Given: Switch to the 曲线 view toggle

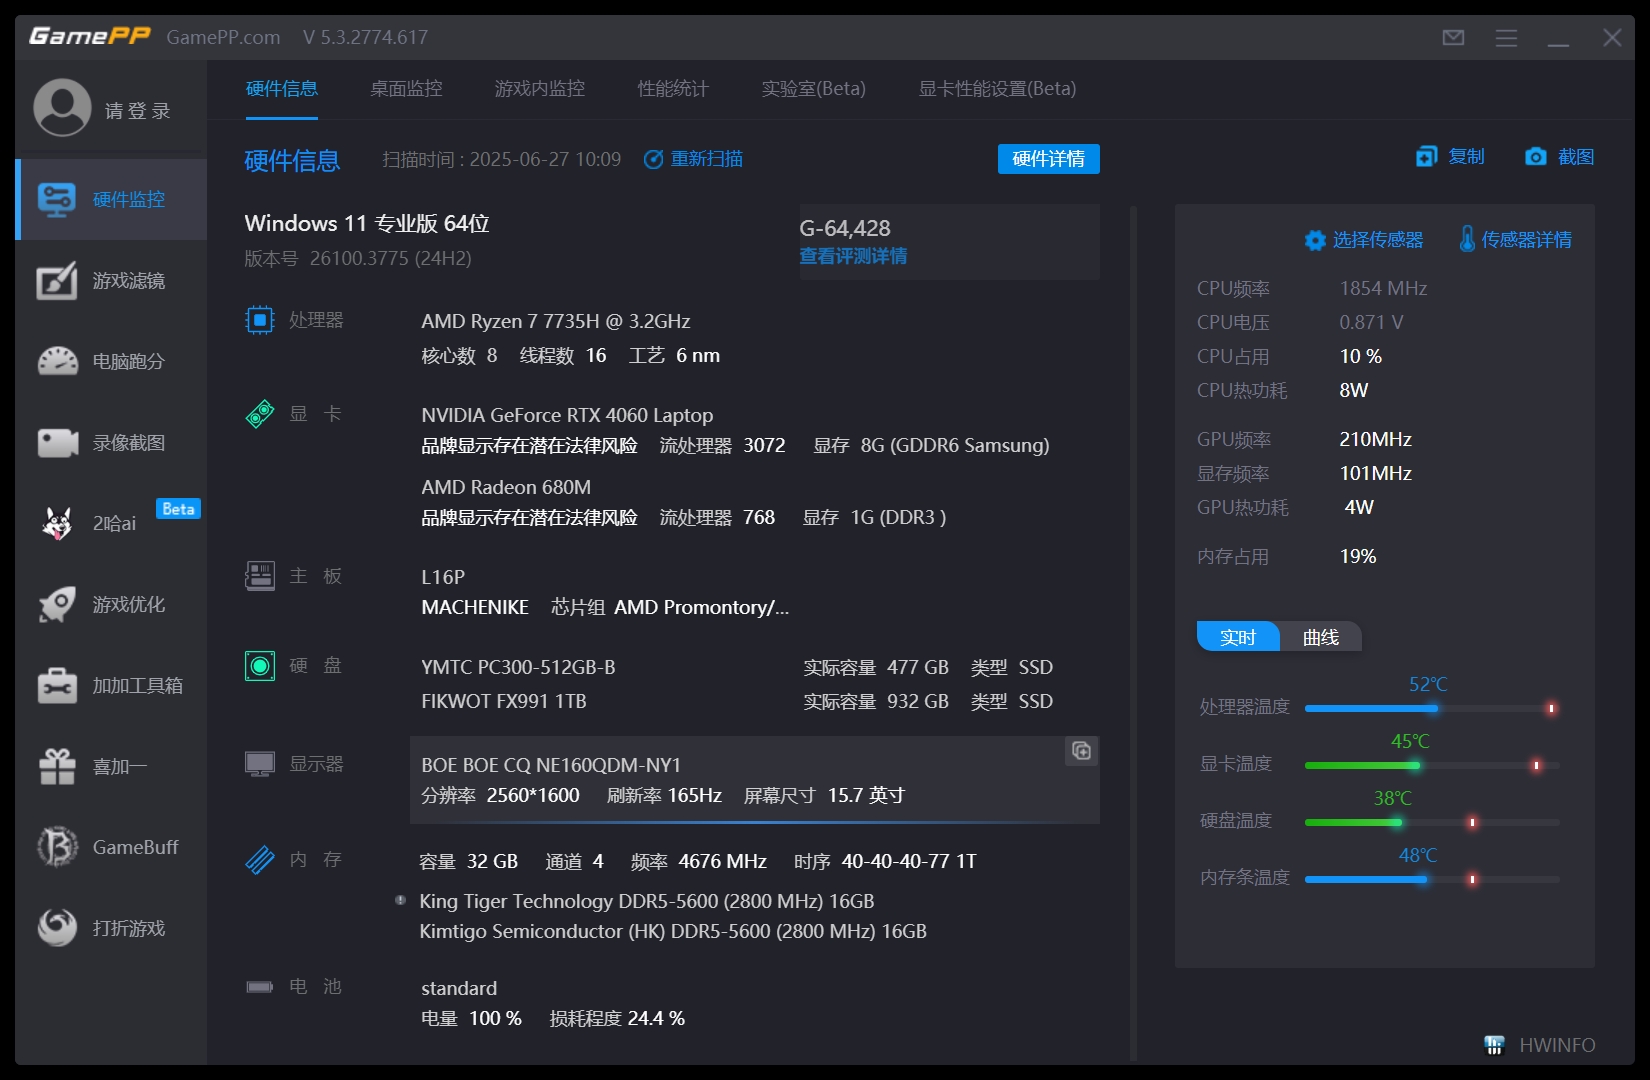Looking at the screenshot, I should click(x=1321, y=637).
